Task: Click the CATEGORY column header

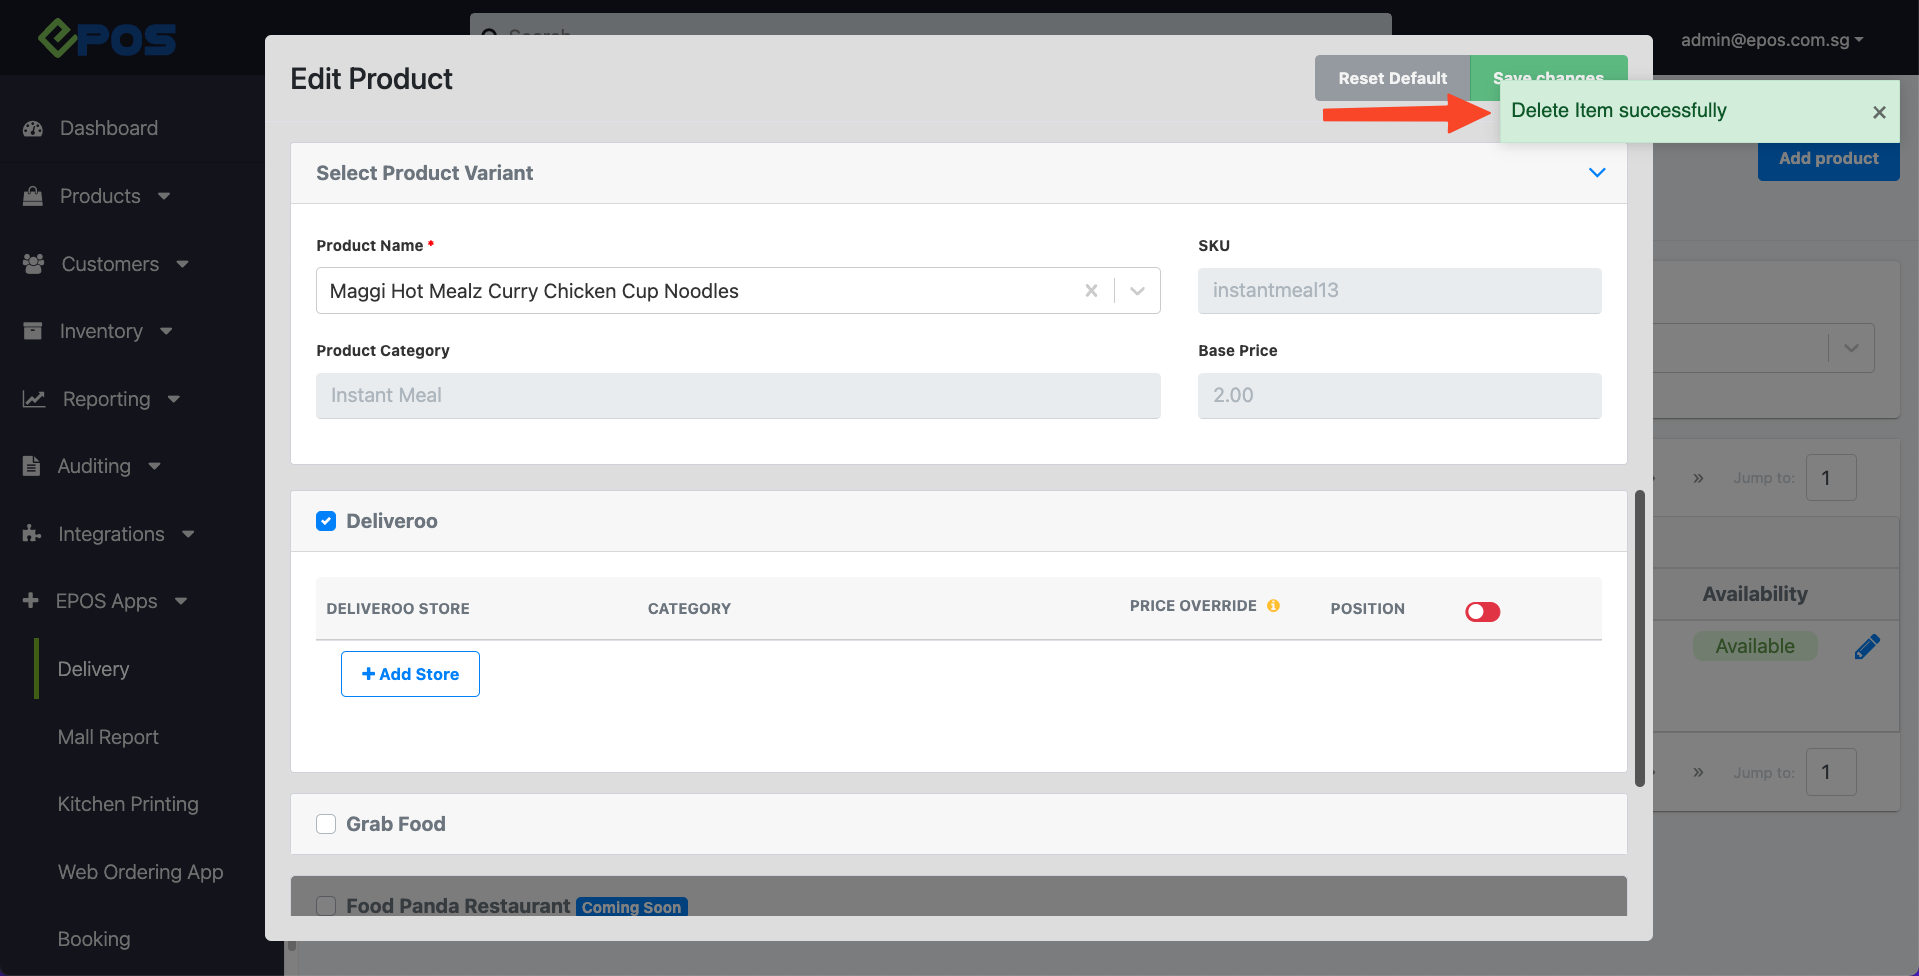Action: coord(689,609)
